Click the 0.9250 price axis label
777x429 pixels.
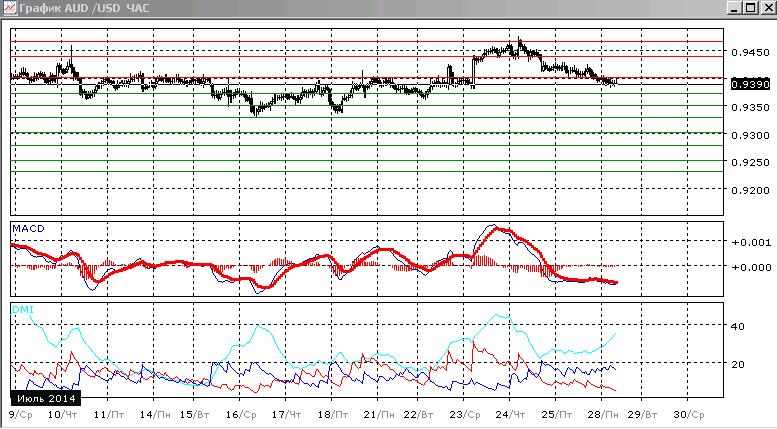tap(750, 162)
